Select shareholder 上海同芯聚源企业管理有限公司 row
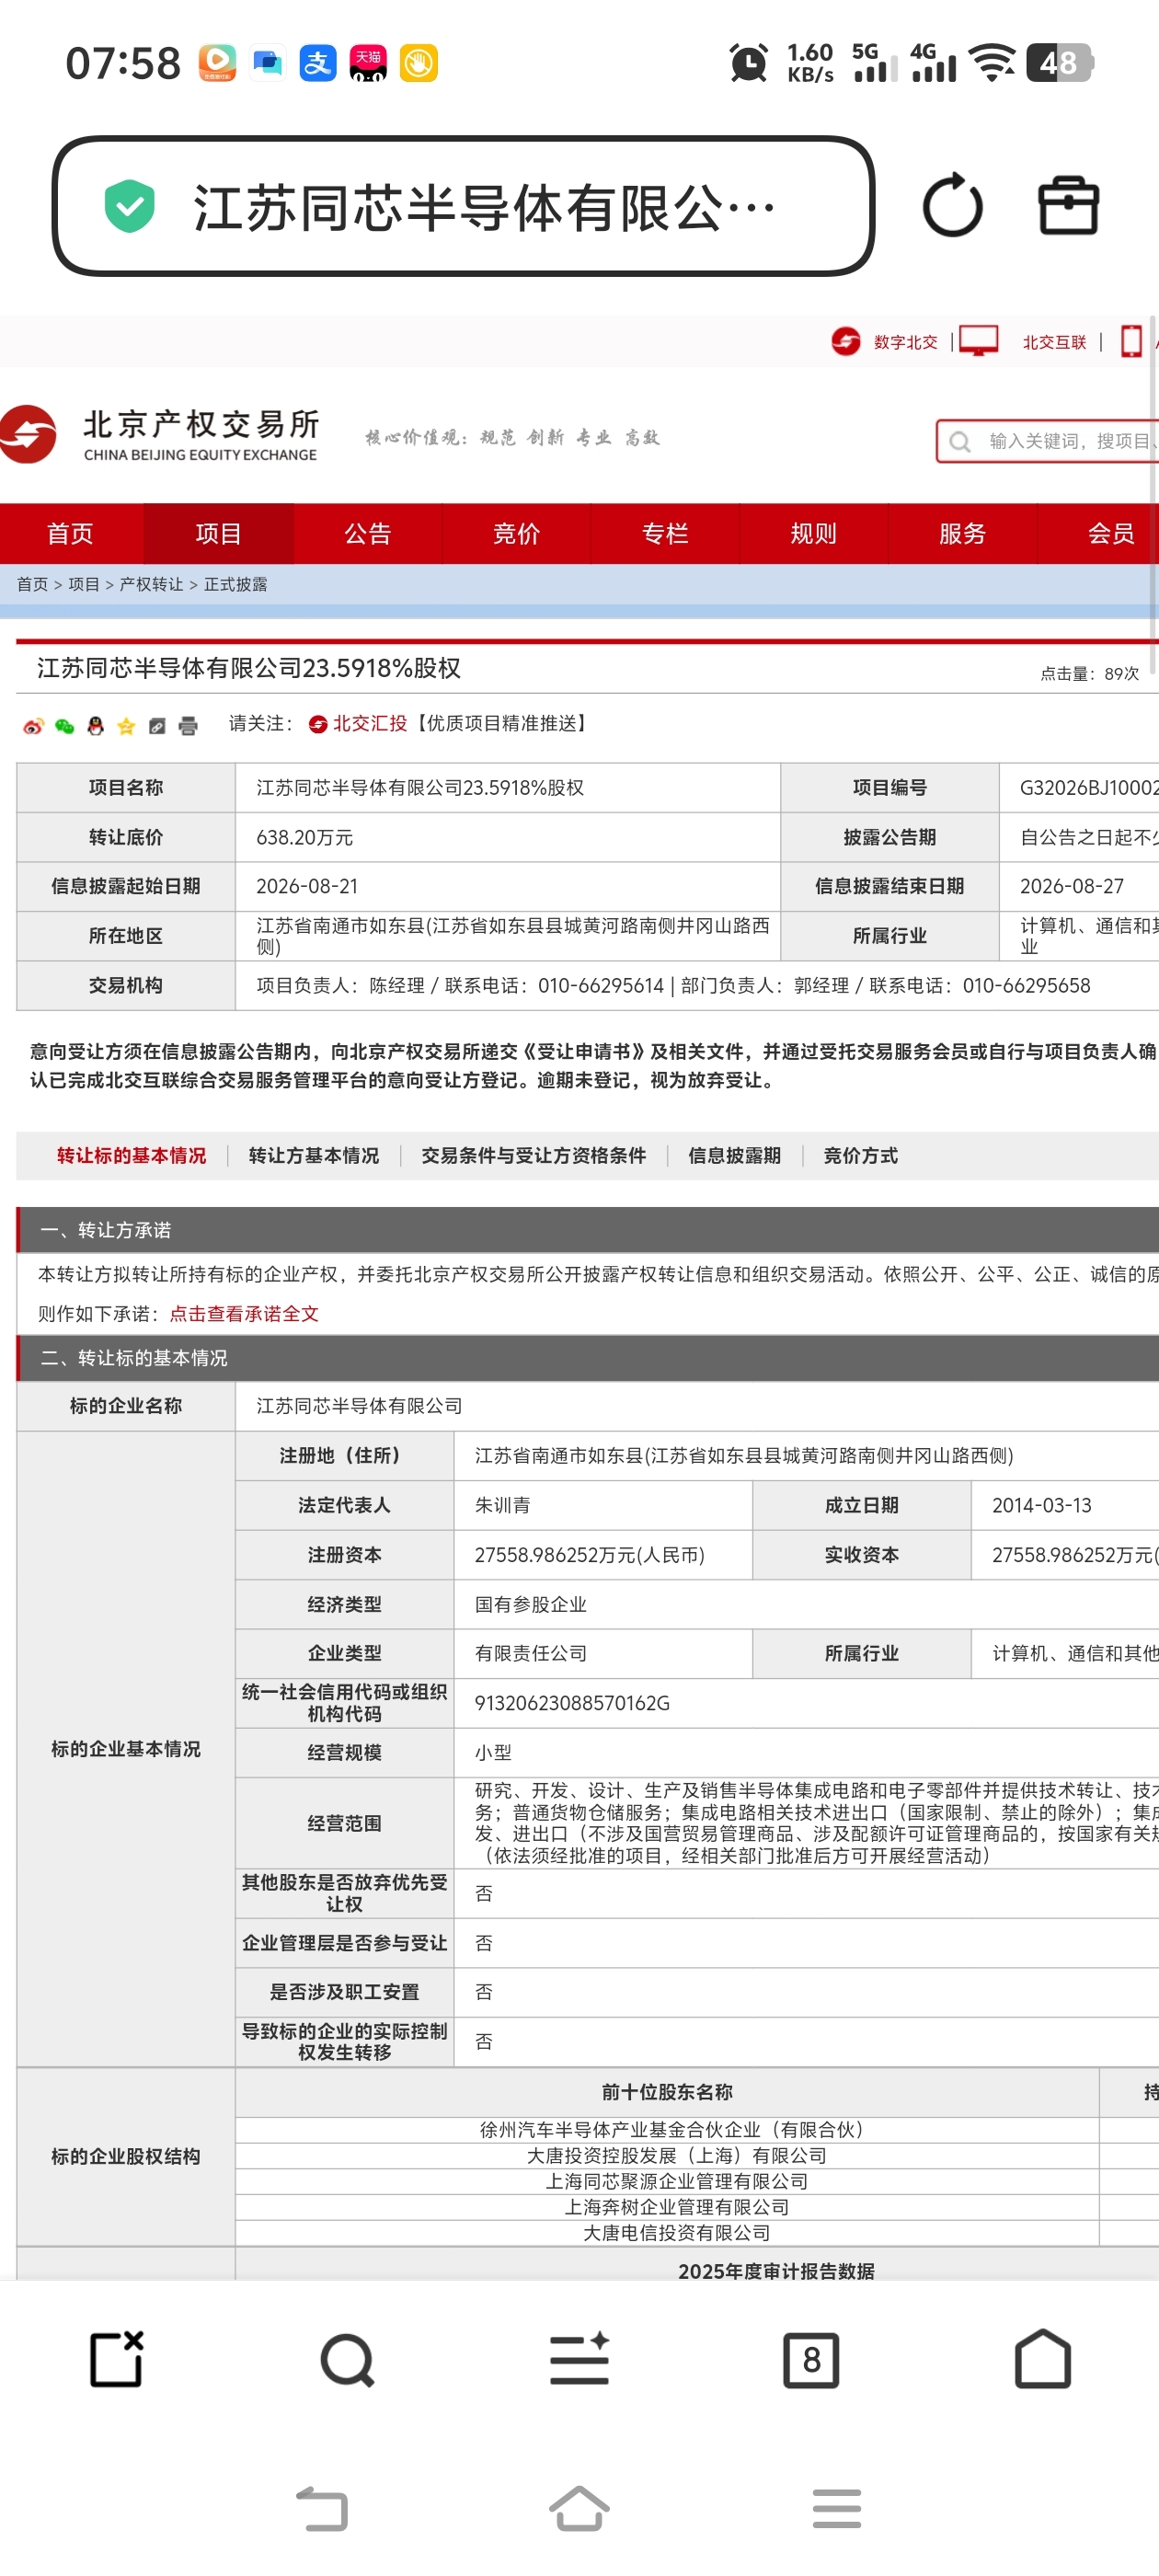Viewport: 1159px width, 2576px height. (667, 2181)
